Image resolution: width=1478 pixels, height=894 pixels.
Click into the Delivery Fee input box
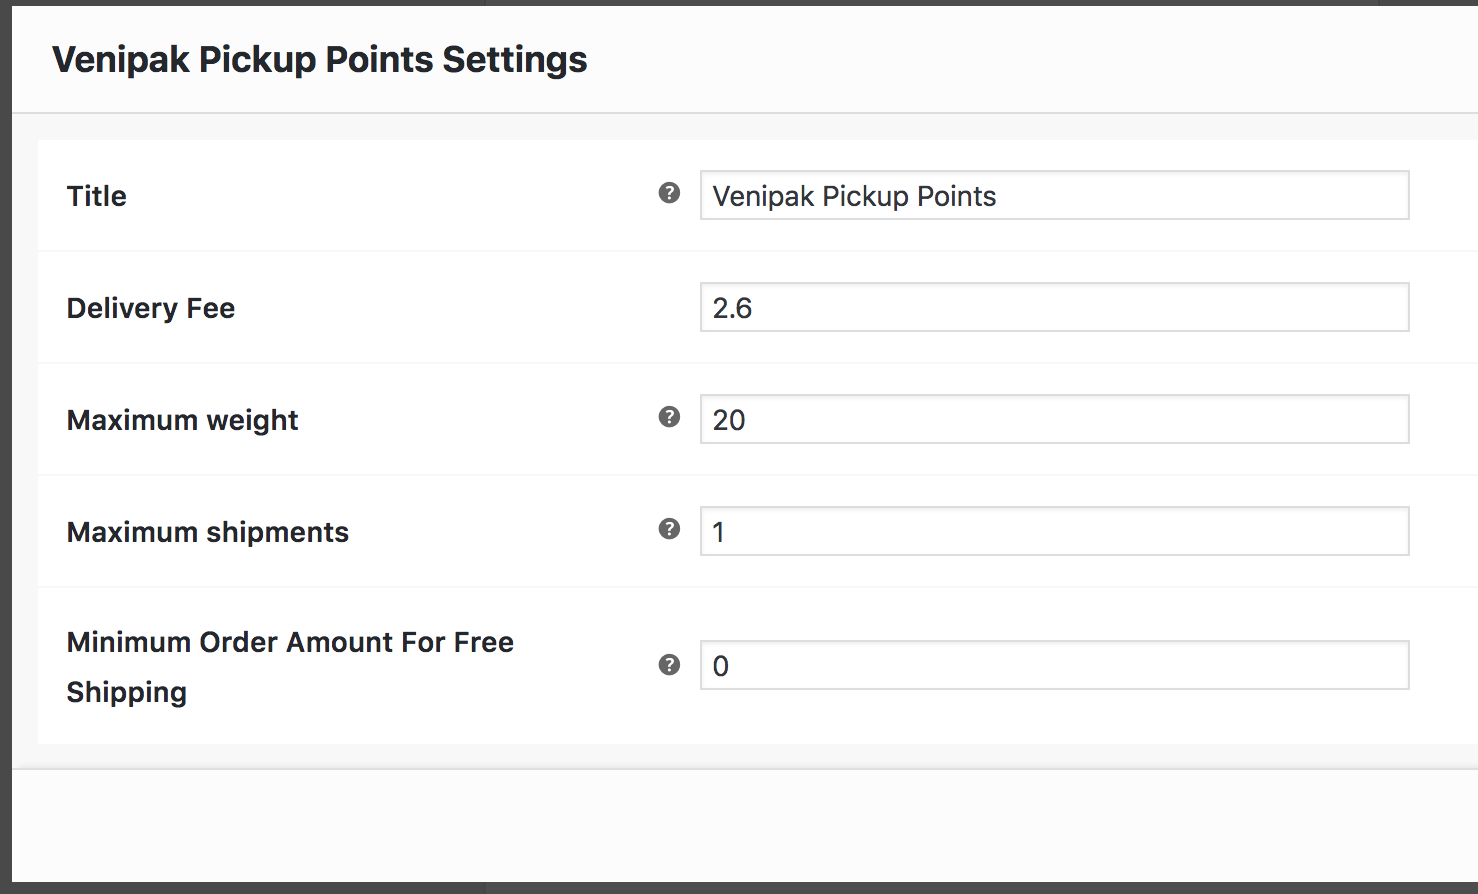point(1054,308)
